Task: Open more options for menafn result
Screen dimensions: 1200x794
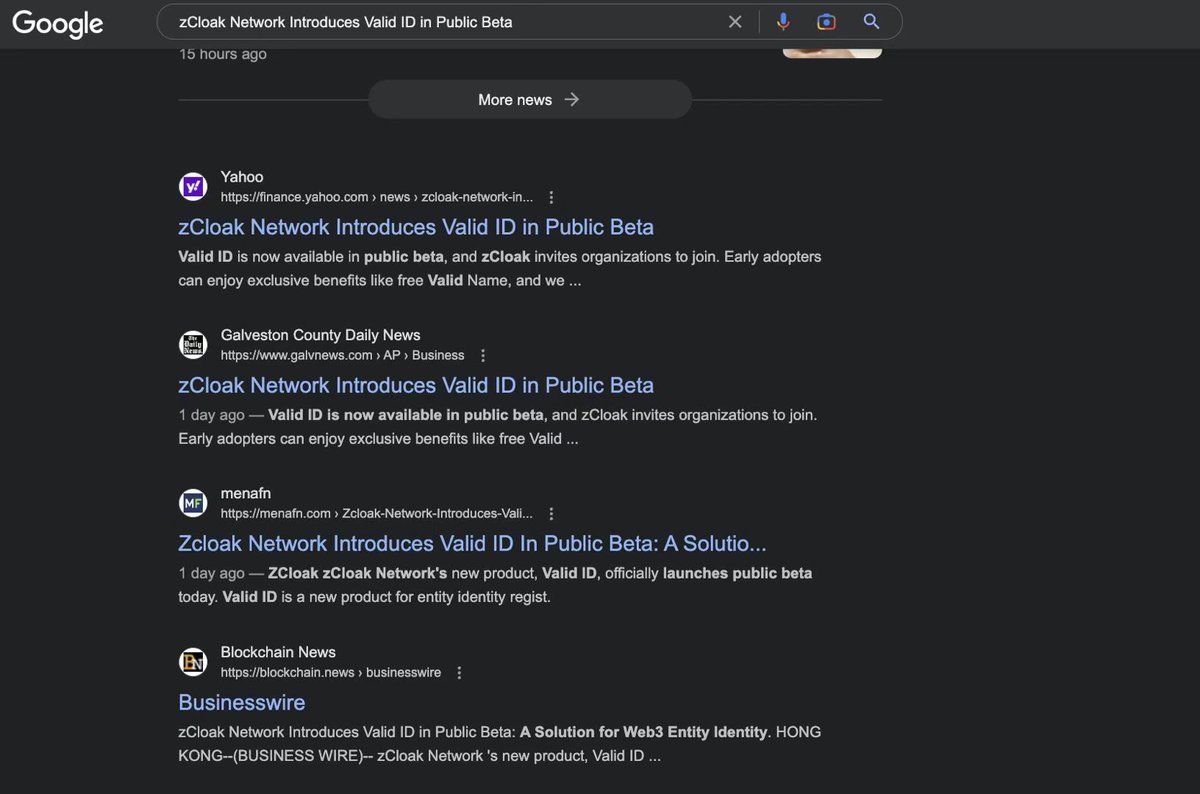Action: pos(551,513)
